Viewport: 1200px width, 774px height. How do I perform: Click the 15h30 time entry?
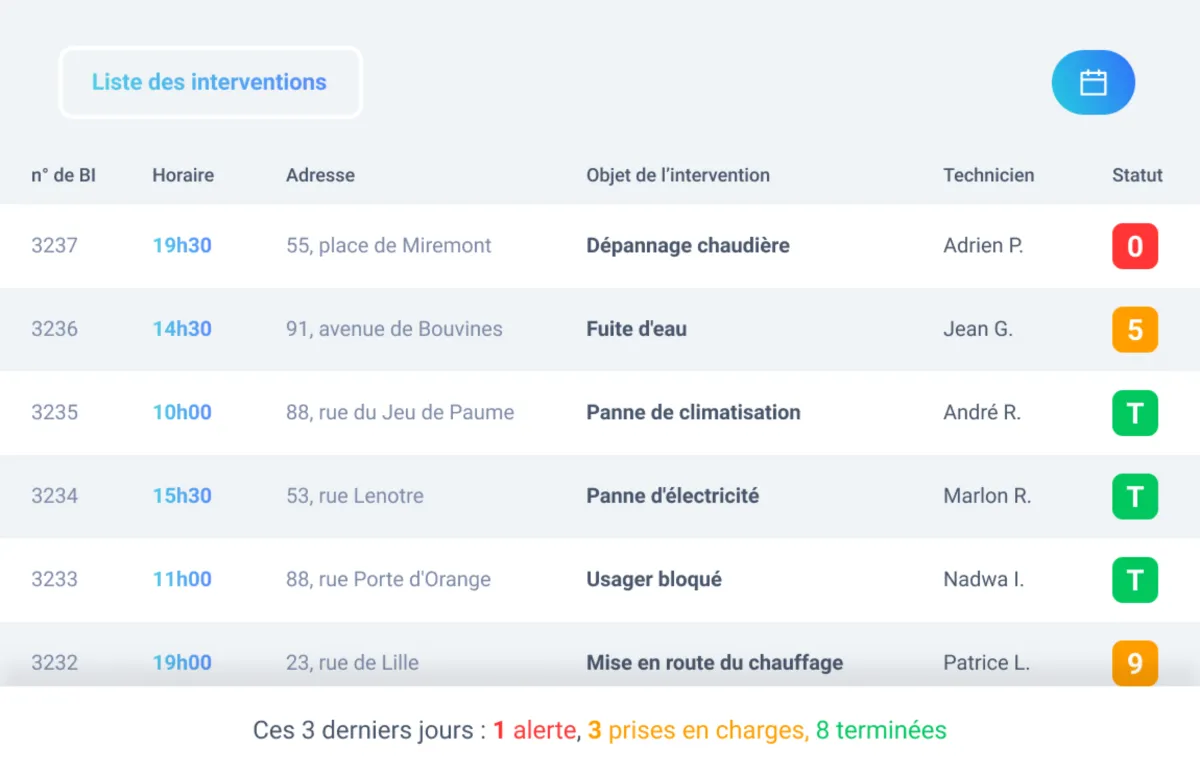182,496
